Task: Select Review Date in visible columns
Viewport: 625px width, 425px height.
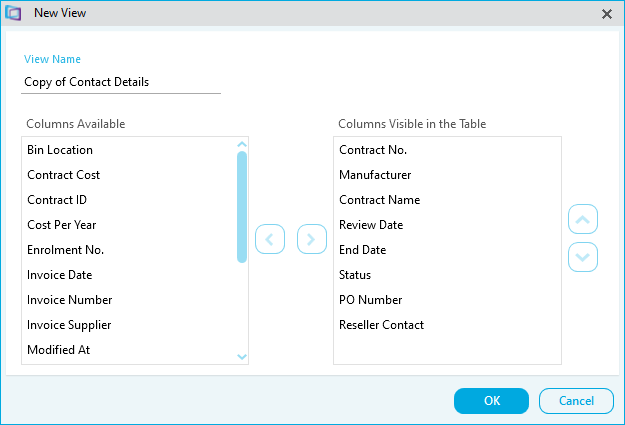Action: point(371,225)
